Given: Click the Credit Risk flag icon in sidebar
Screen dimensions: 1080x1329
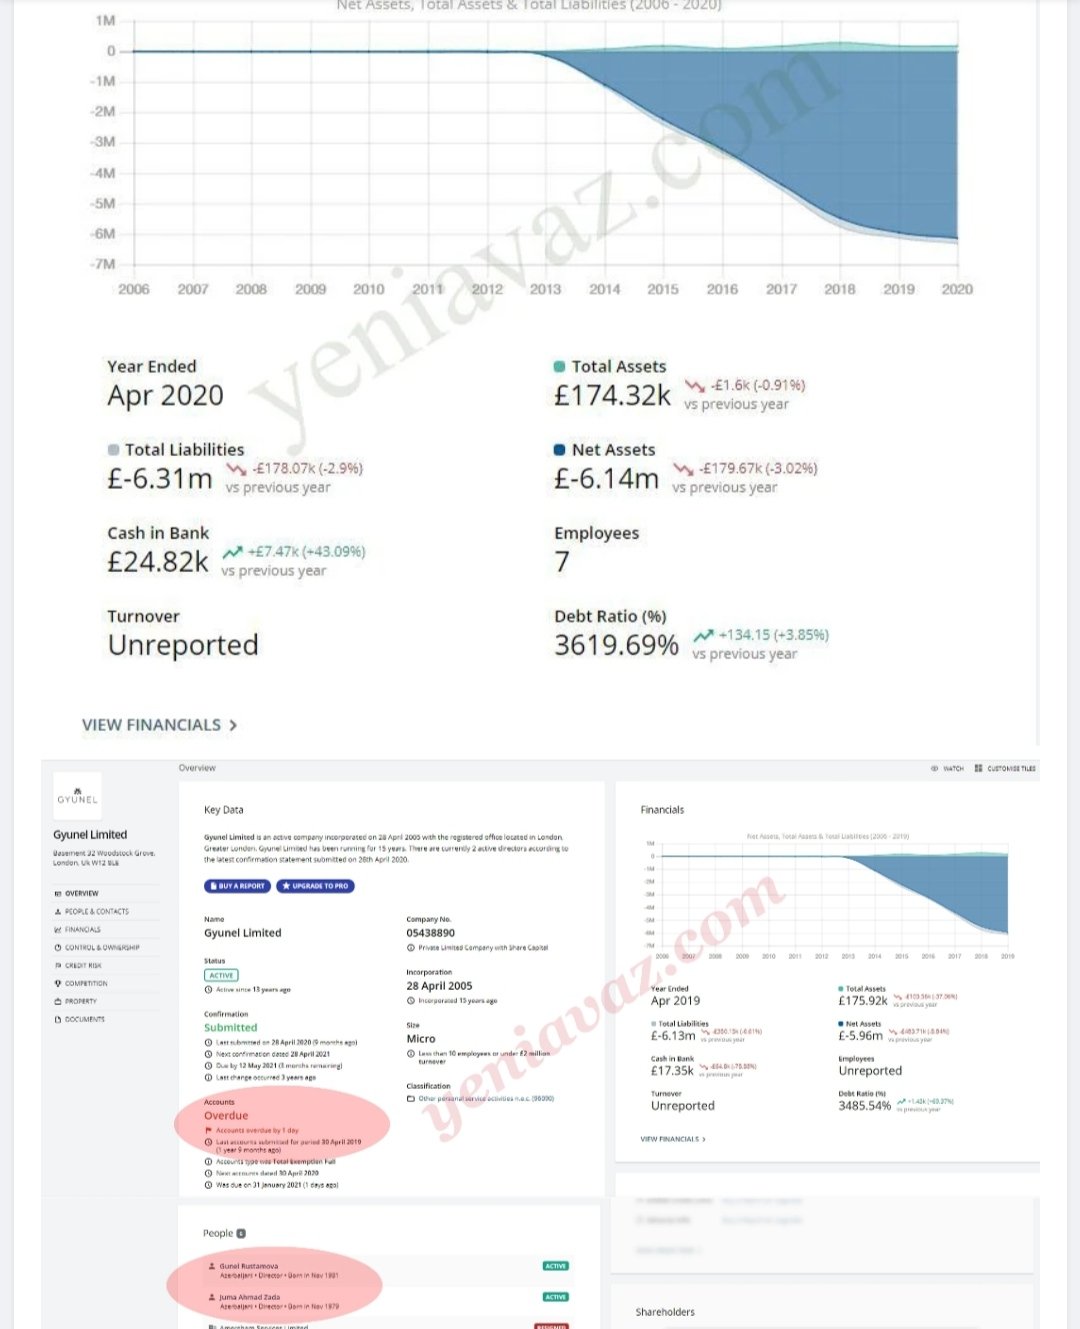Looking at the screenshot, I should pos(58,966).
